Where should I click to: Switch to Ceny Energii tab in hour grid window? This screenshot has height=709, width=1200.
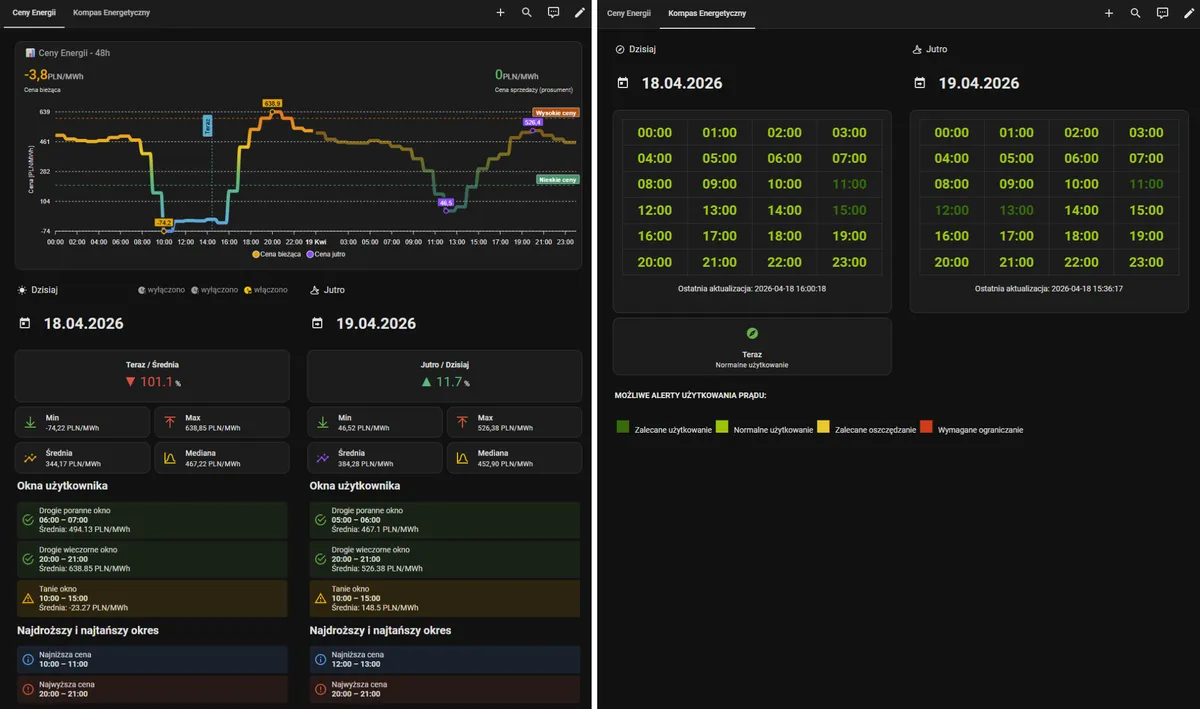click(x=629, y=13)
